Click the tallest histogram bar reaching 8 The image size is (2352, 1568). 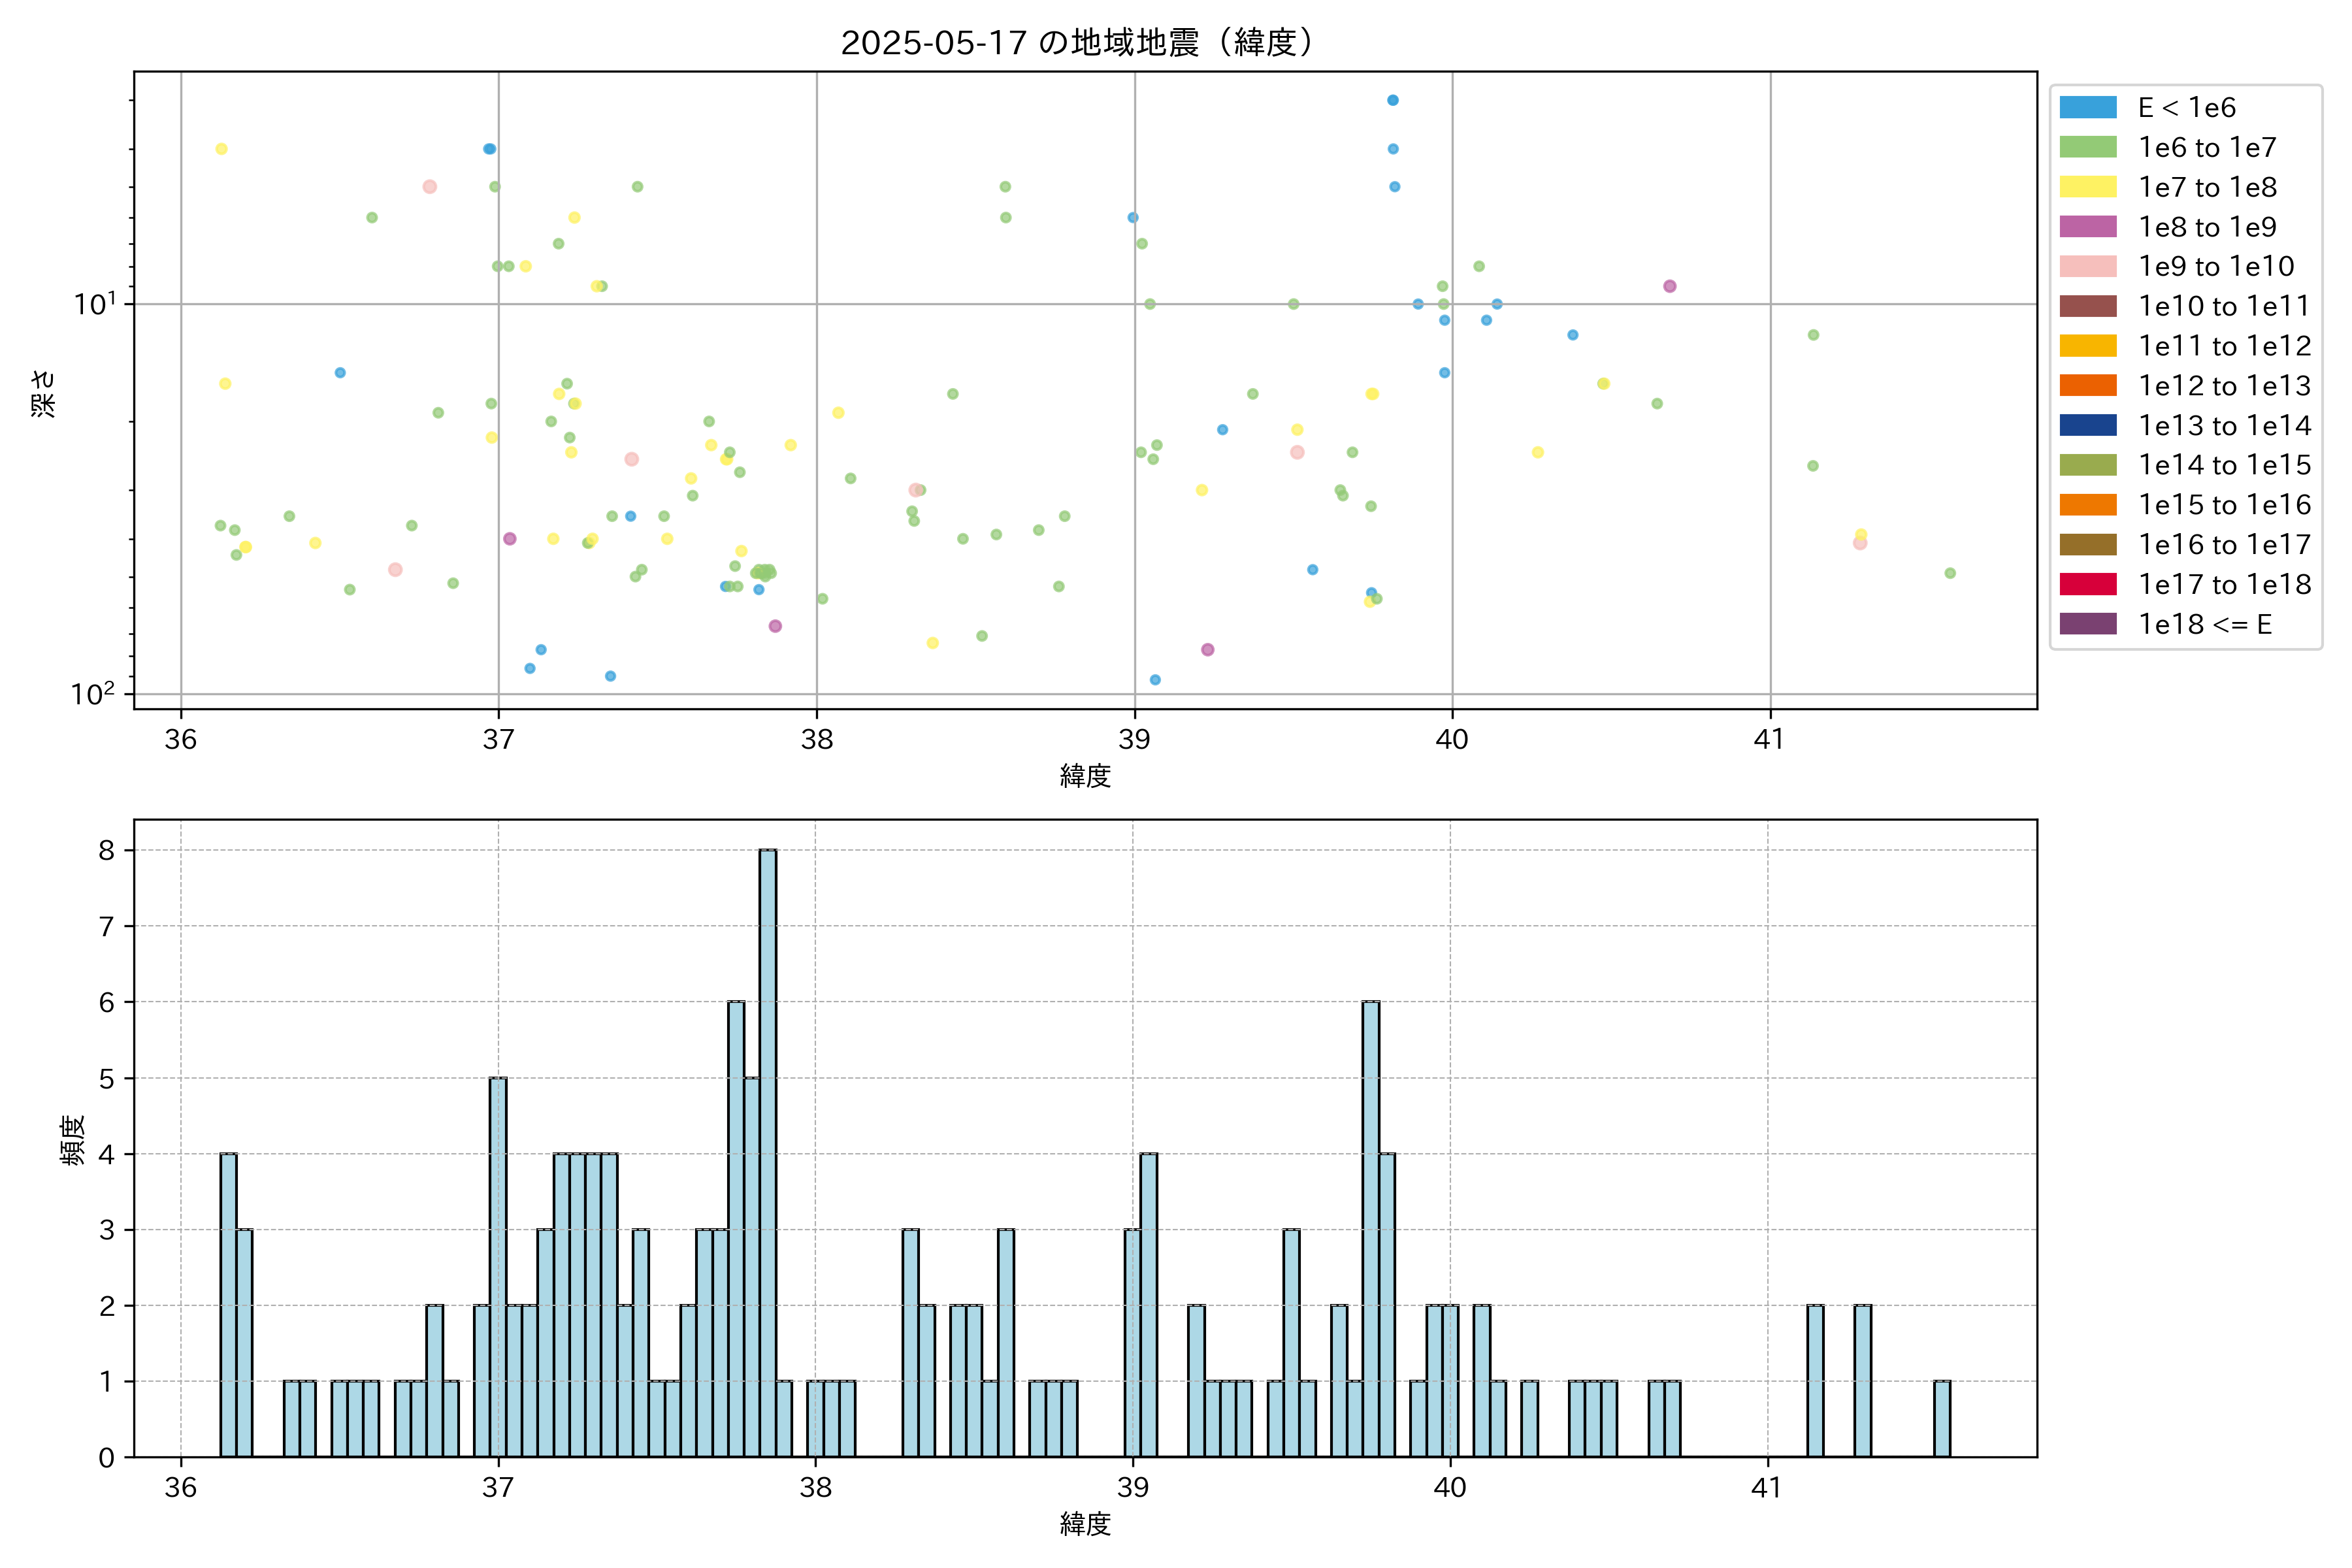(767, 1152)
